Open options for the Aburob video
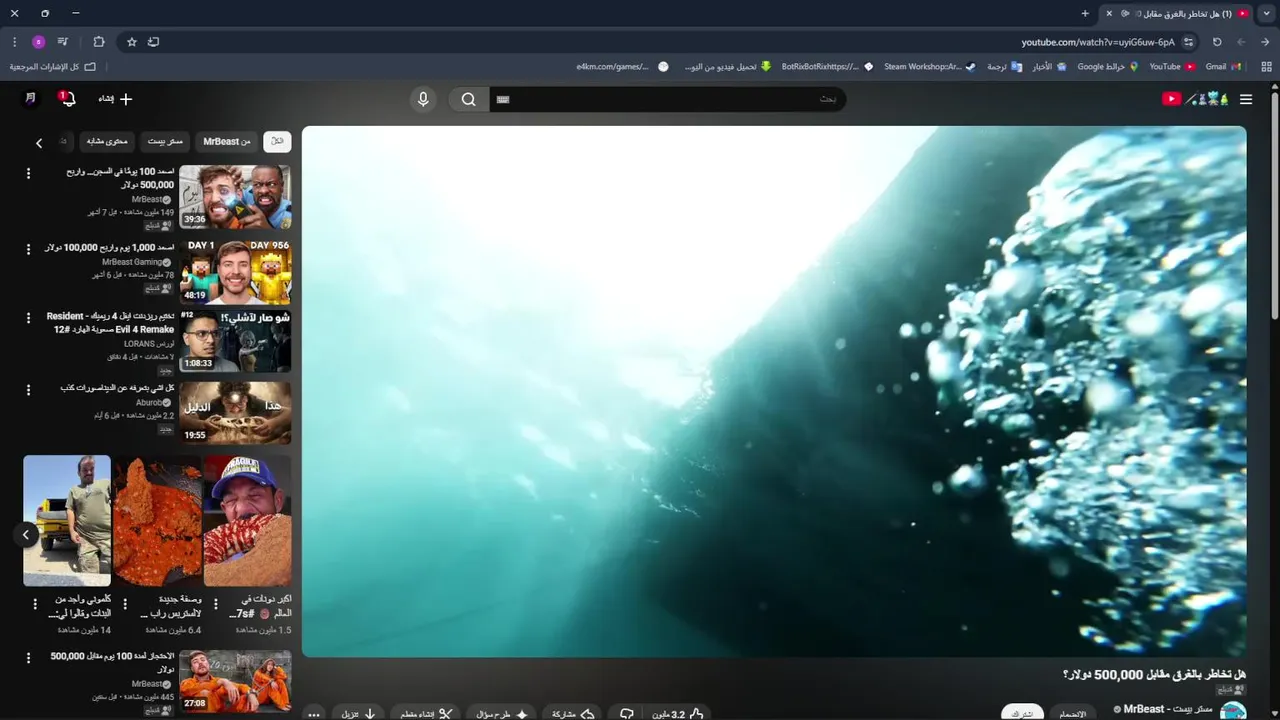The height and width of the screenshot is (720, 1280). 28,389
